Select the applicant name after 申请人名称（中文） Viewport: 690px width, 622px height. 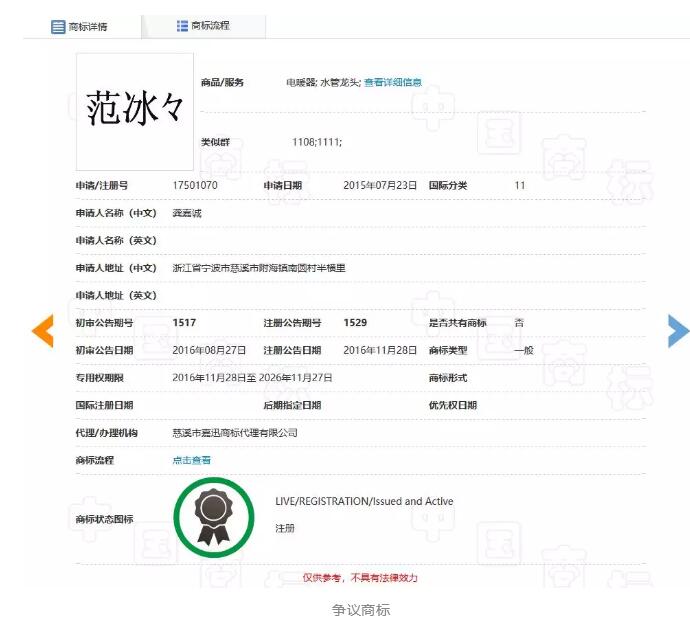[x=187, y=213]
